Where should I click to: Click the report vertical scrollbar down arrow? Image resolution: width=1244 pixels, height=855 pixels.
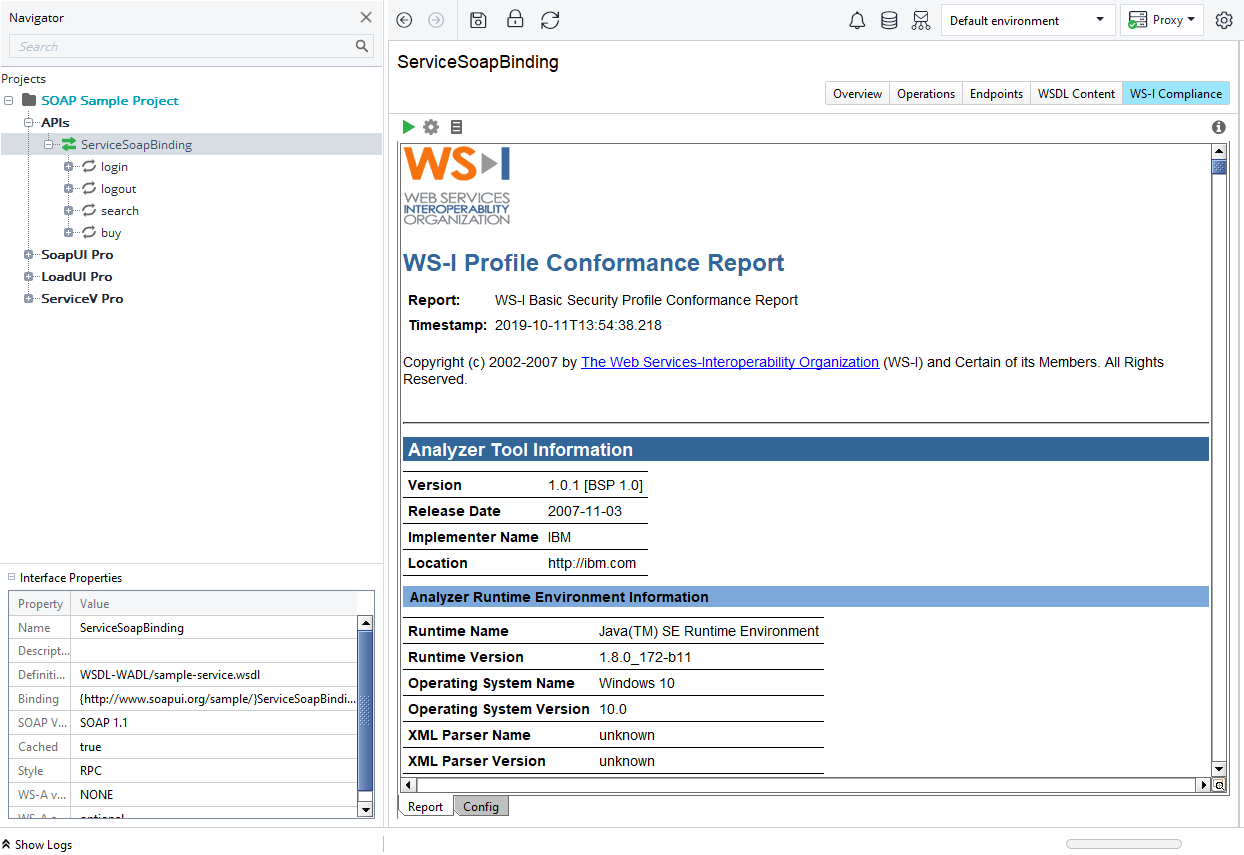pos(1219,770)
